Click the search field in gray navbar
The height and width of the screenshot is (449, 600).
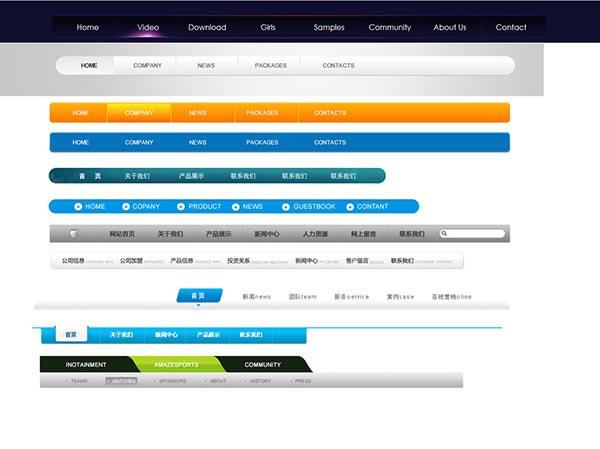pyautogui.click(x=475, y=234)
